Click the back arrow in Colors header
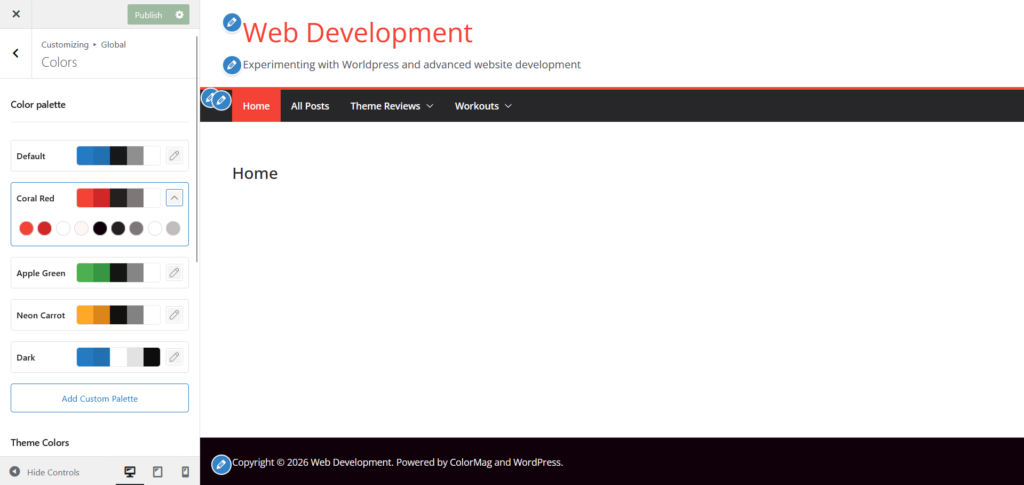The height and width of the screenshot is (485, 1024). click(x=16, y=53)
